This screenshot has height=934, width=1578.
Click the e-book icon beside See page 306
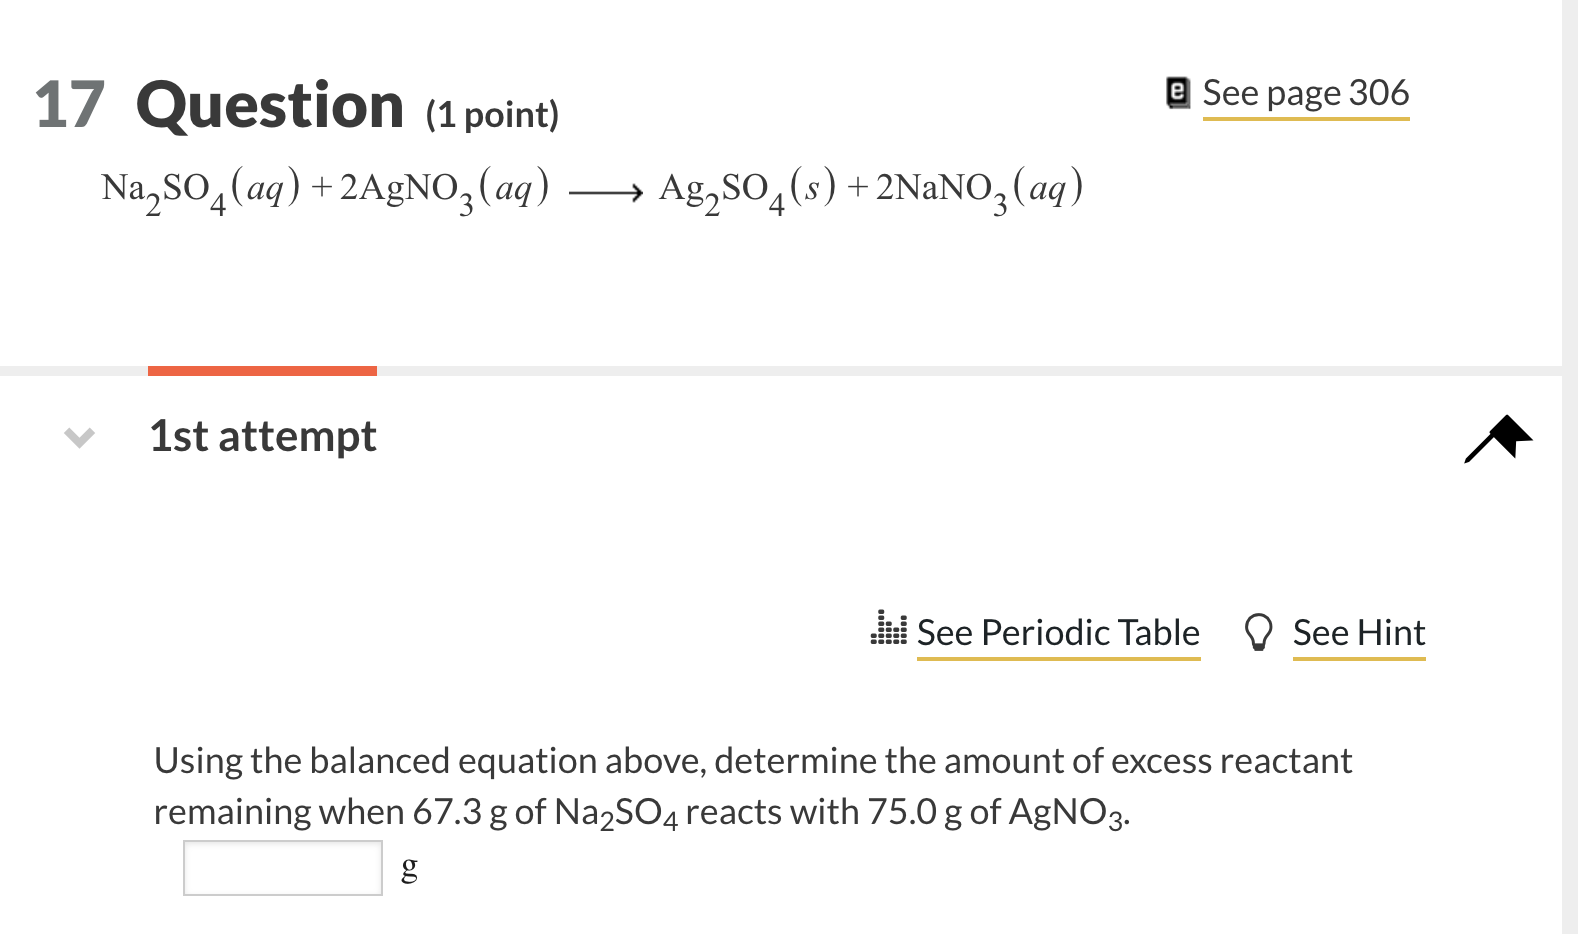1176,91
